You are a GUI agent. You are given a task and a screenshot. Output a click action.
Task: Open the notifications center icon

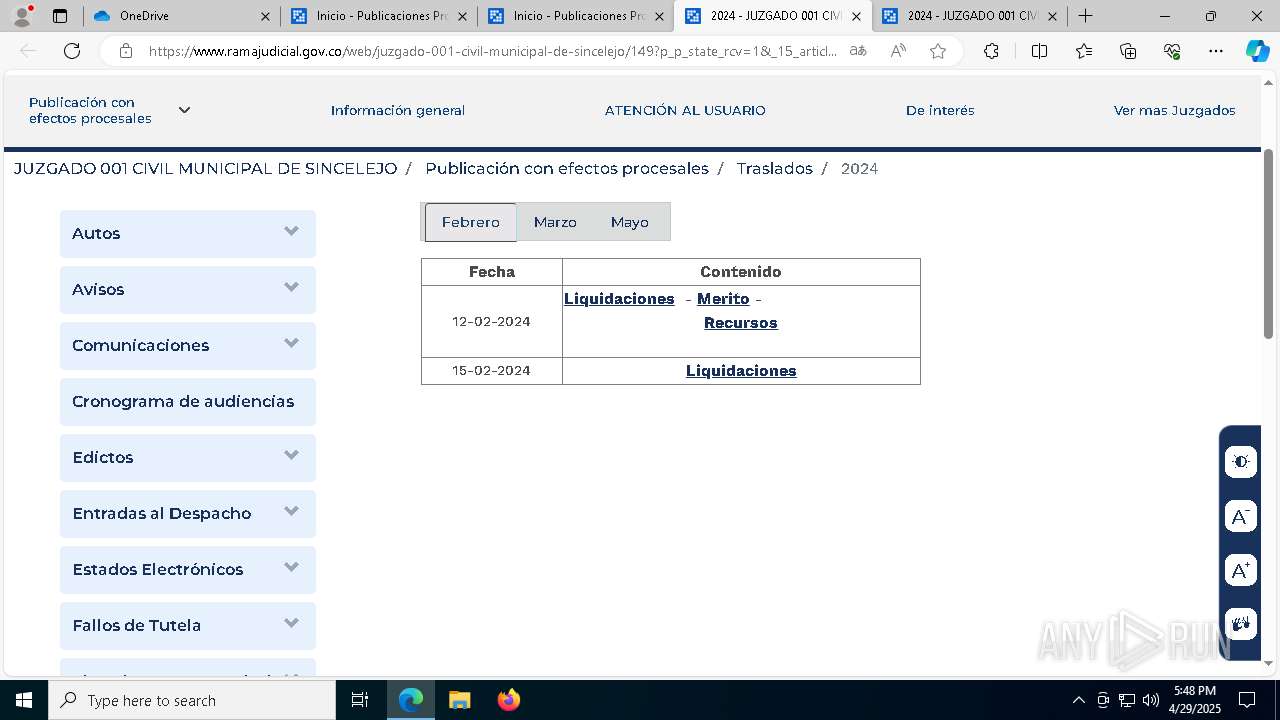coord(1247,700)
